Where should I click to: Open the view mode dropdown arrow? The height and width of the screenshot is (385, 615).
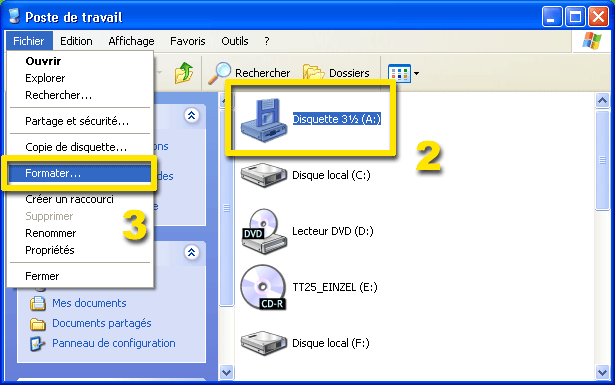[417, 73]
